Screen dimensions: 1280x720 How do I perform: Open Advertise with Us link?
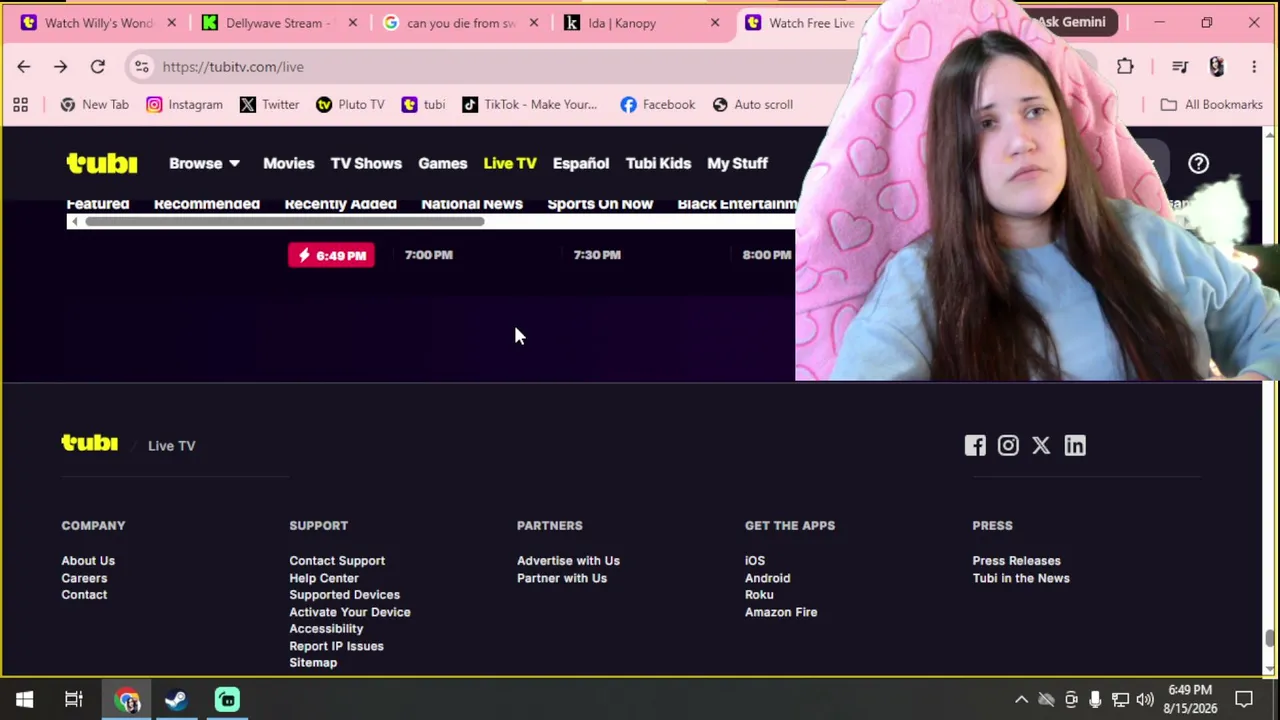[568, 561]
